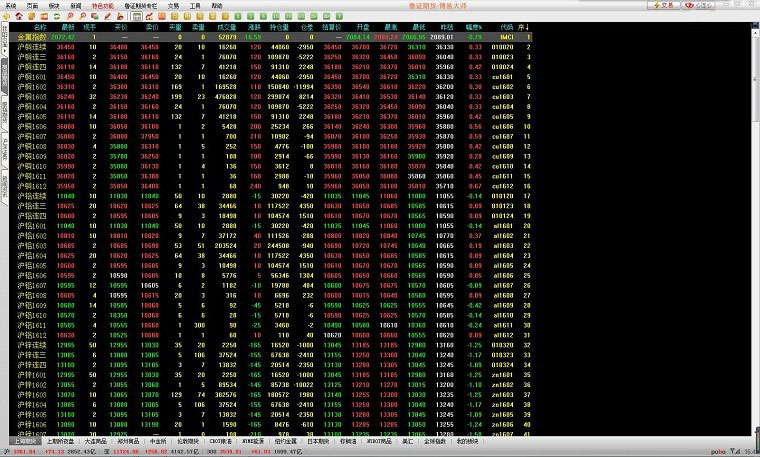
Task: Open the 帮助 menu
Action: [x=217, y=6]
